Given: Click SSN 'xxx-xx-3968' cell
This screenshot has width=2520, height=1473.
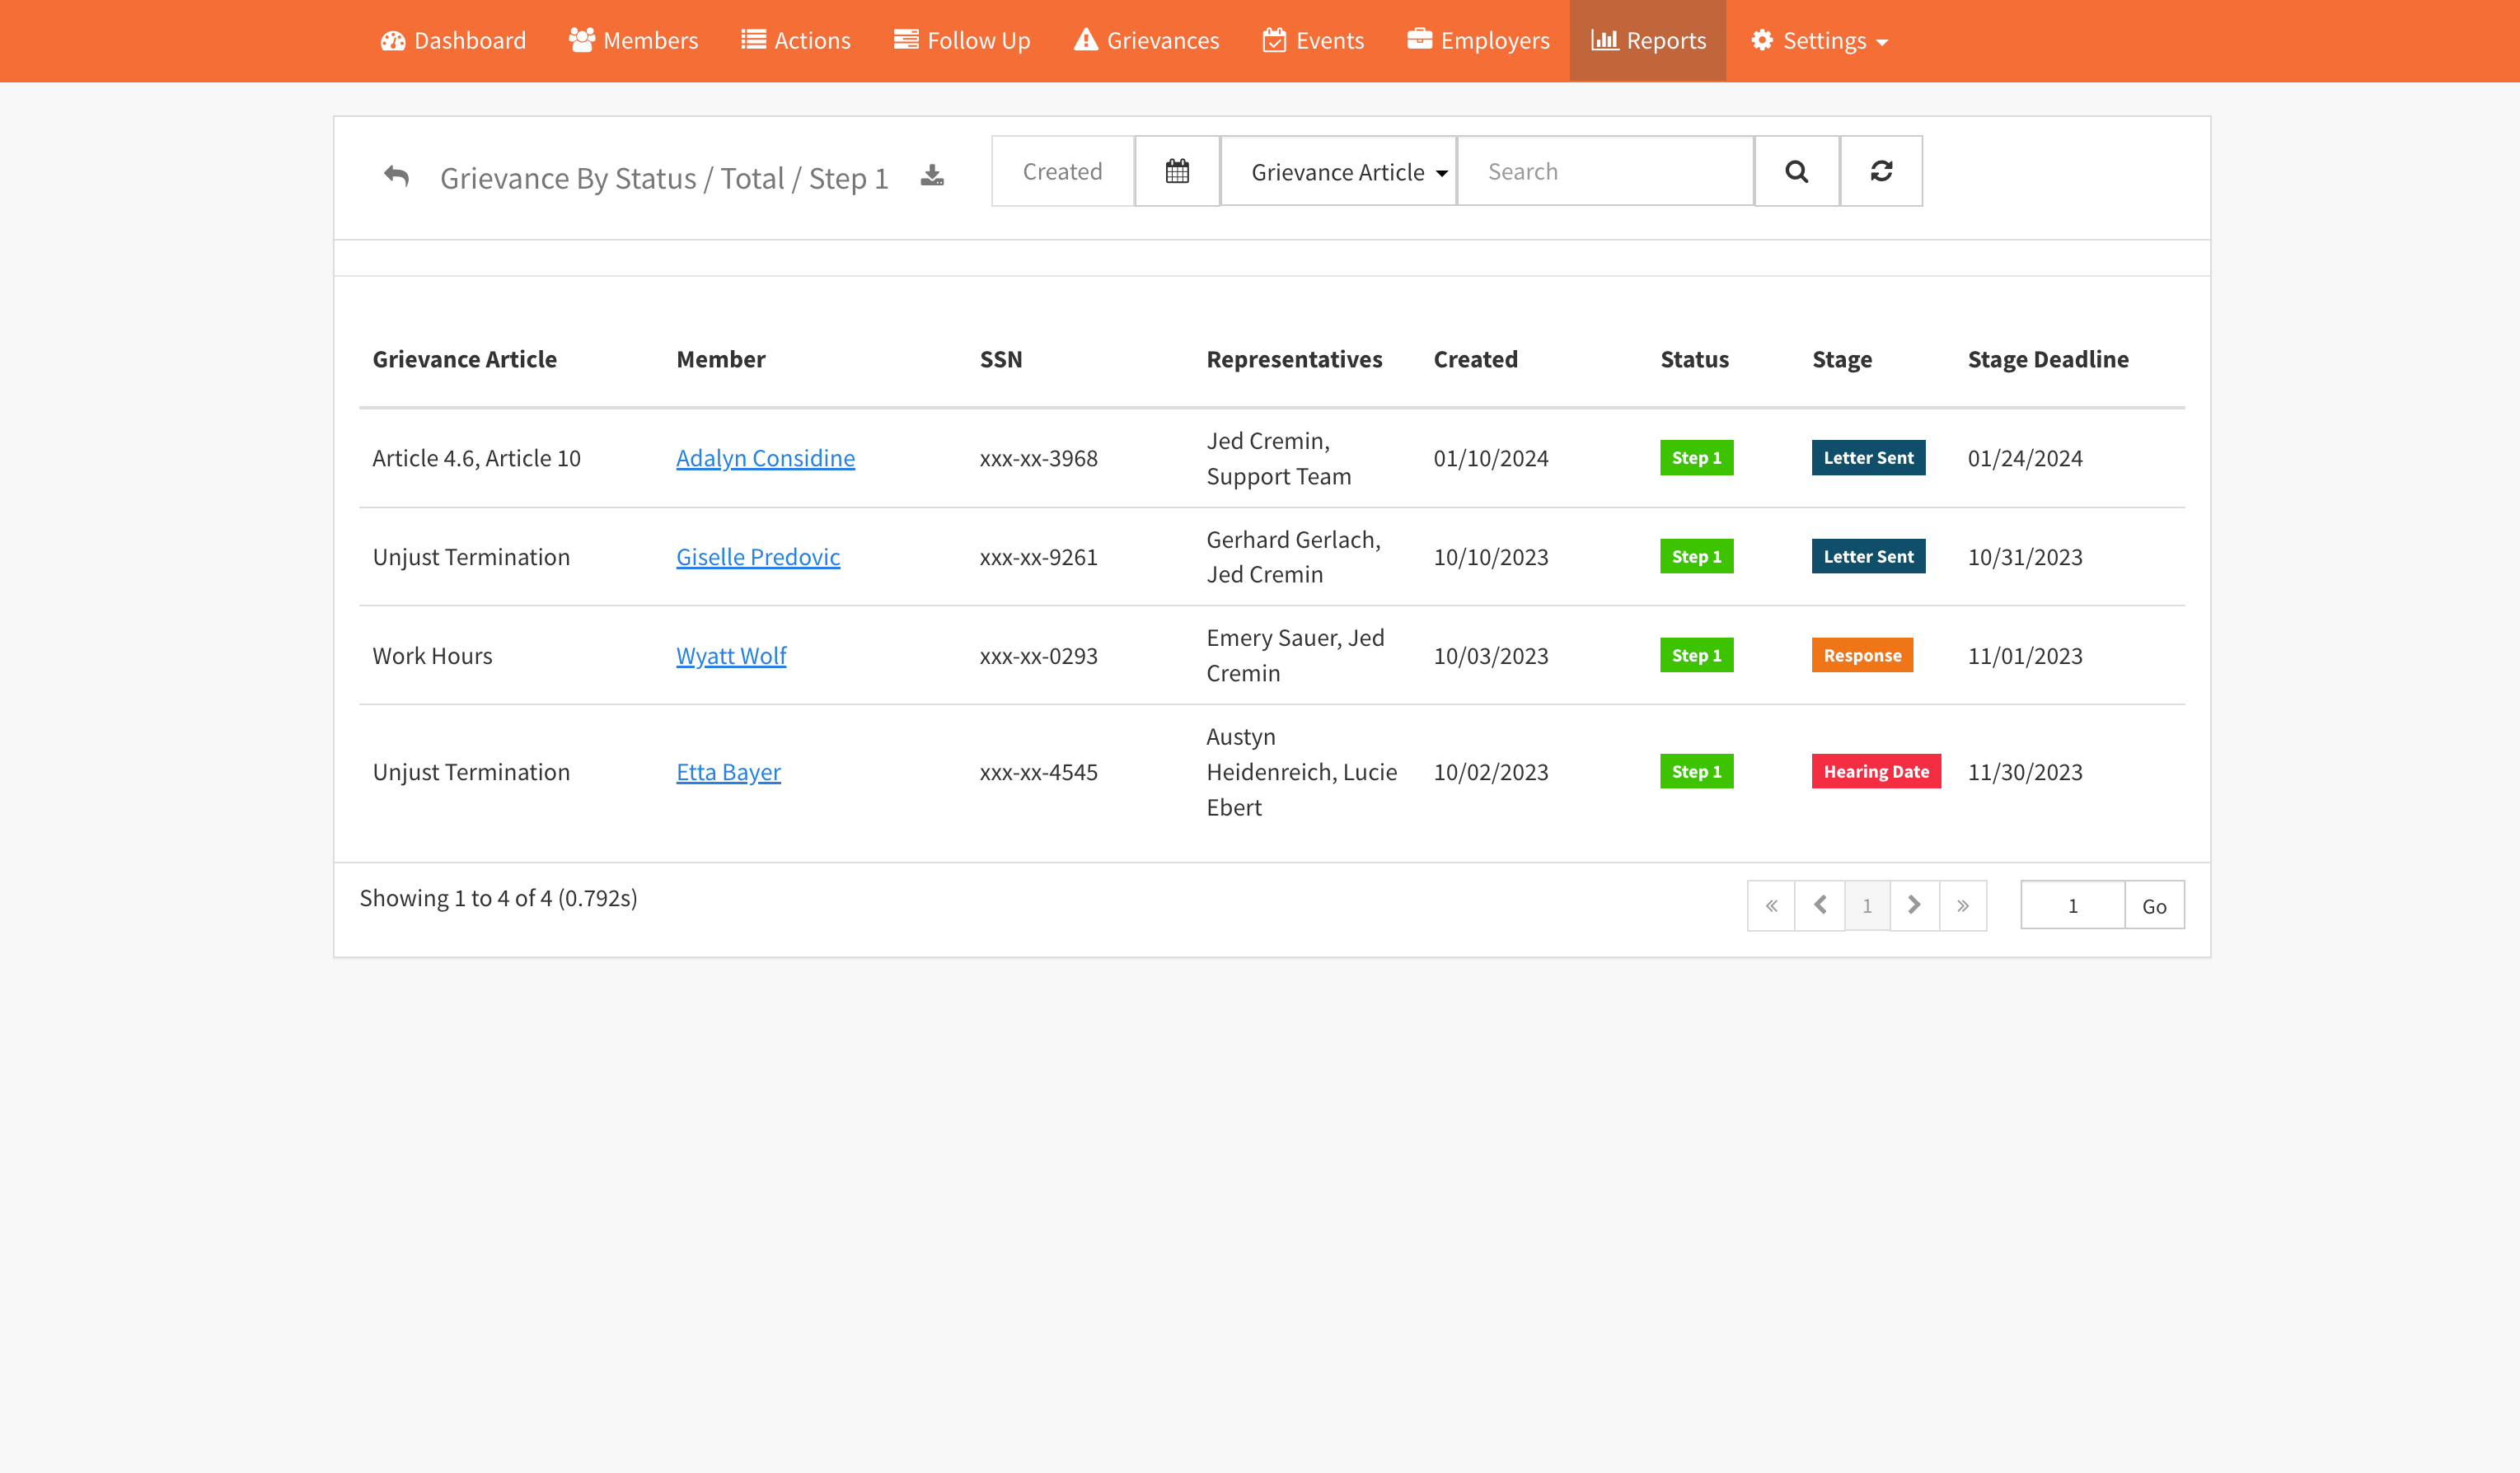Looking at the screenshot, I should pos(1038,458).
